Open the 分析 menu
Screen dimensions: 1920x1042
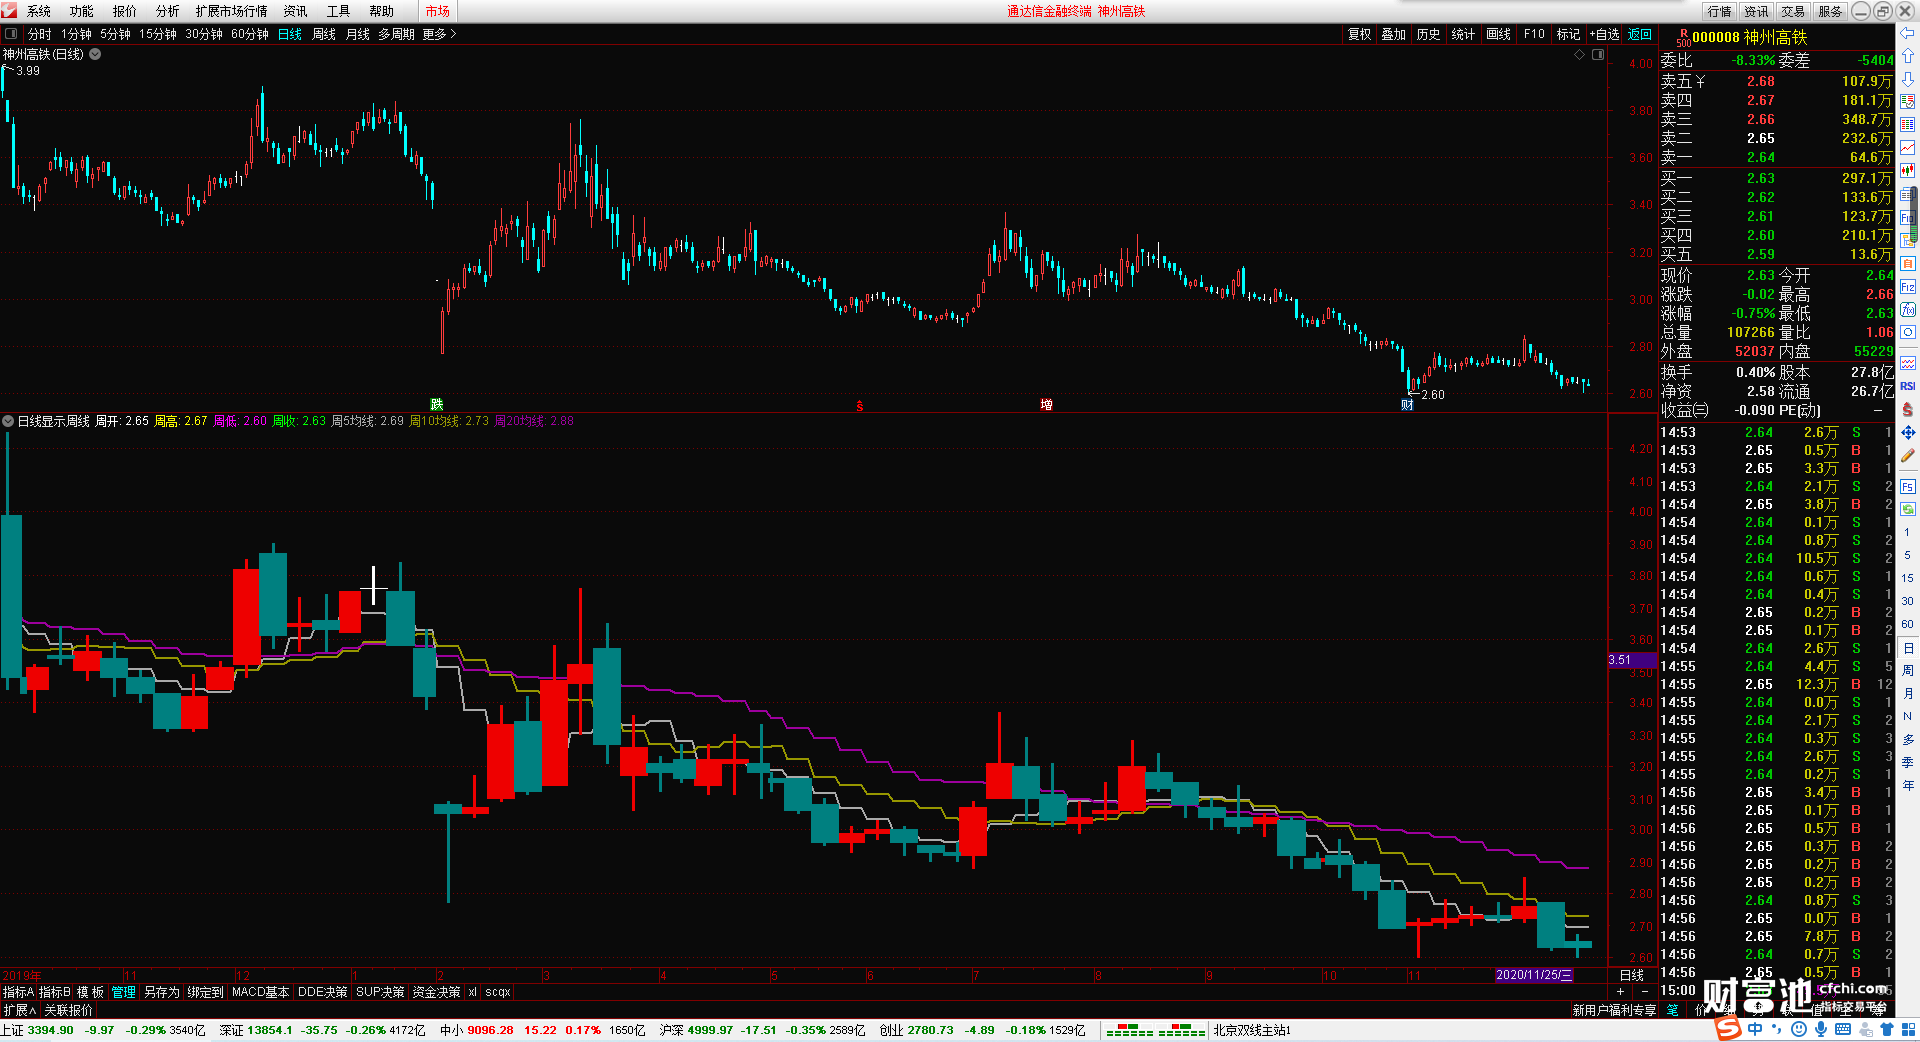tap(168, 11)
